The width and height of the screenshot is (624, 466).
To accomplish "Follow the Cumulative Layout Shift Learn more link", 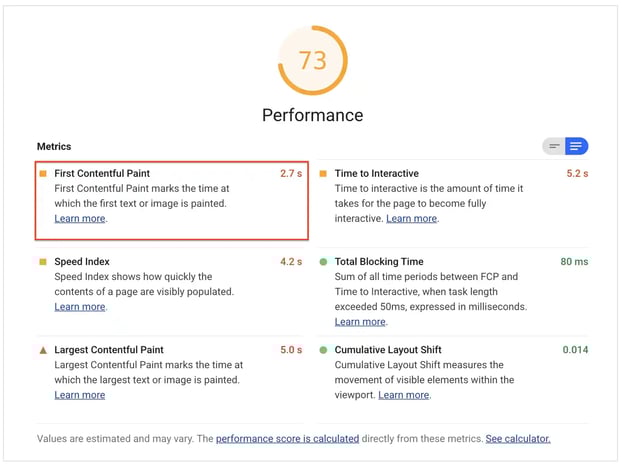I will coord(403,395).
